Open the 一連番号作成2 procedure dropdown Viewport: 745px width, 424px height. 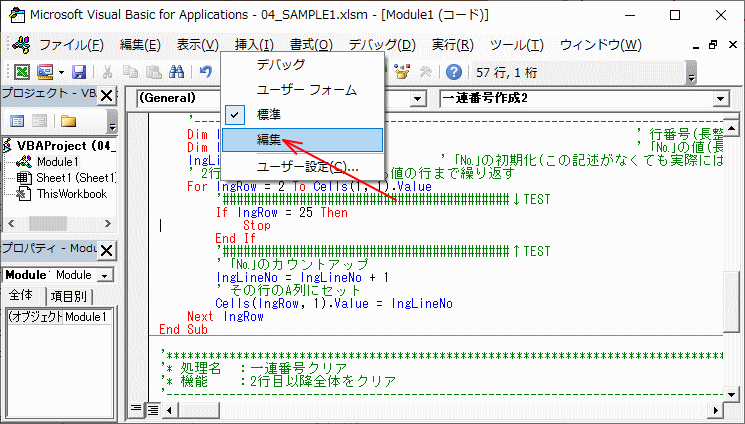click(720, 99)
